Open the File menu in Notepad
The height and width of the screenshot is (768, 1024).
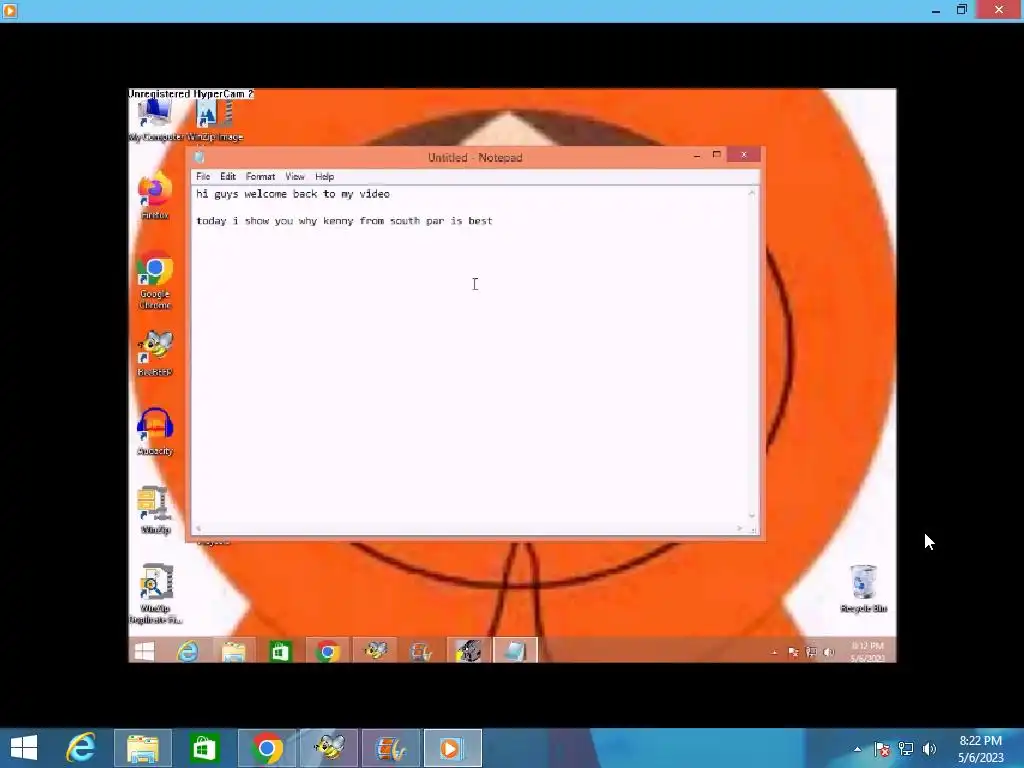click(203, 176)
